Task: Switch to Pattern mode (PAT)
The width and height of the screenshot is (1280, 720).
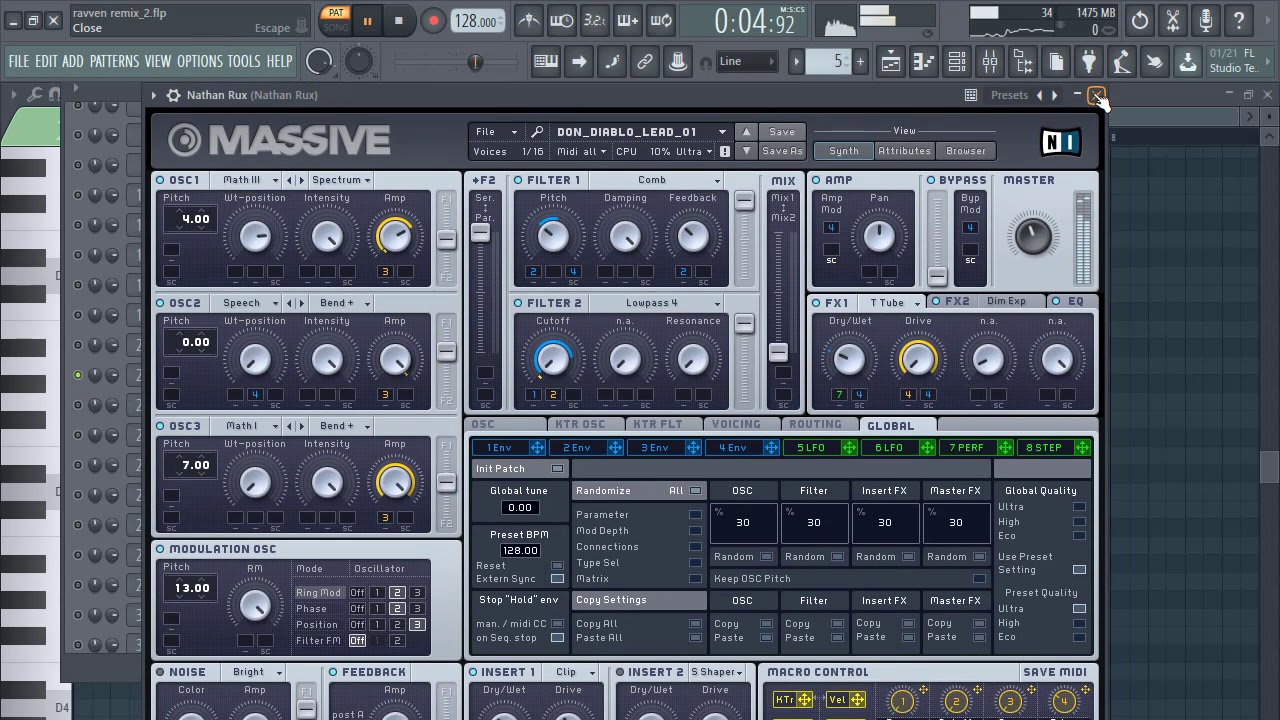Action: pyautogui.click(x=336, y=13)
